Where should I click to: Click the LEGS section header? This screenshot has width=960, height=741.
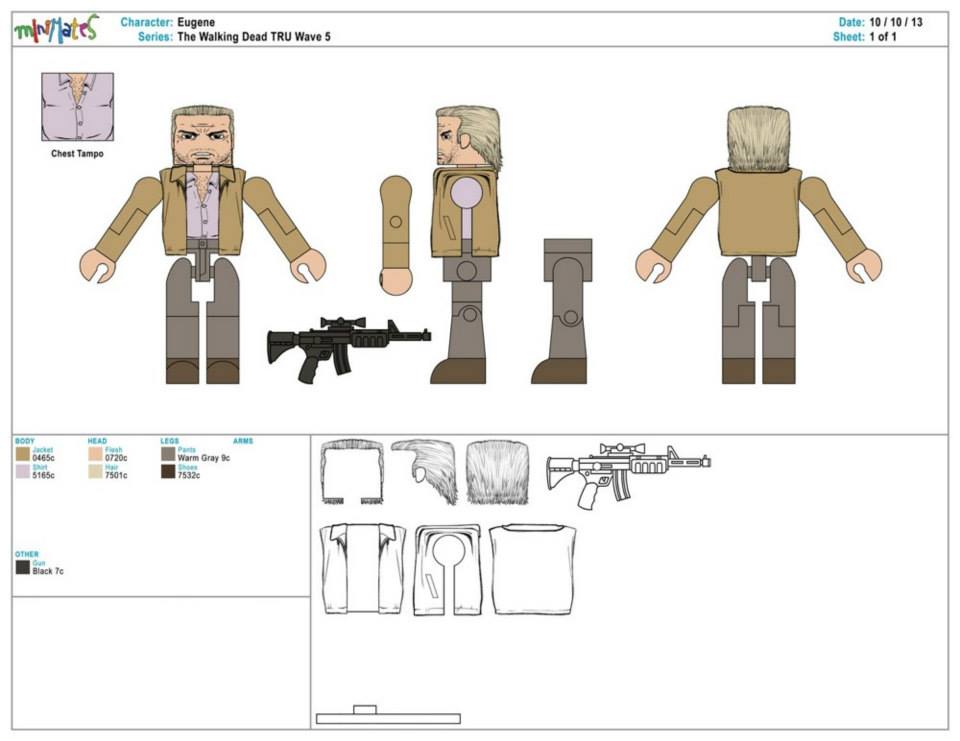(170, 441)
